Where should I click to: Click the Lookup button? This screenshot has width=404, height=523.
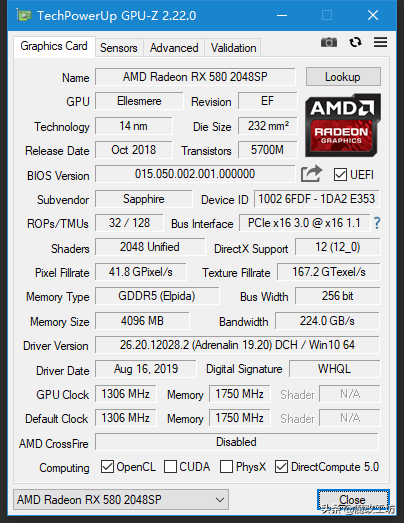point(343,77)
